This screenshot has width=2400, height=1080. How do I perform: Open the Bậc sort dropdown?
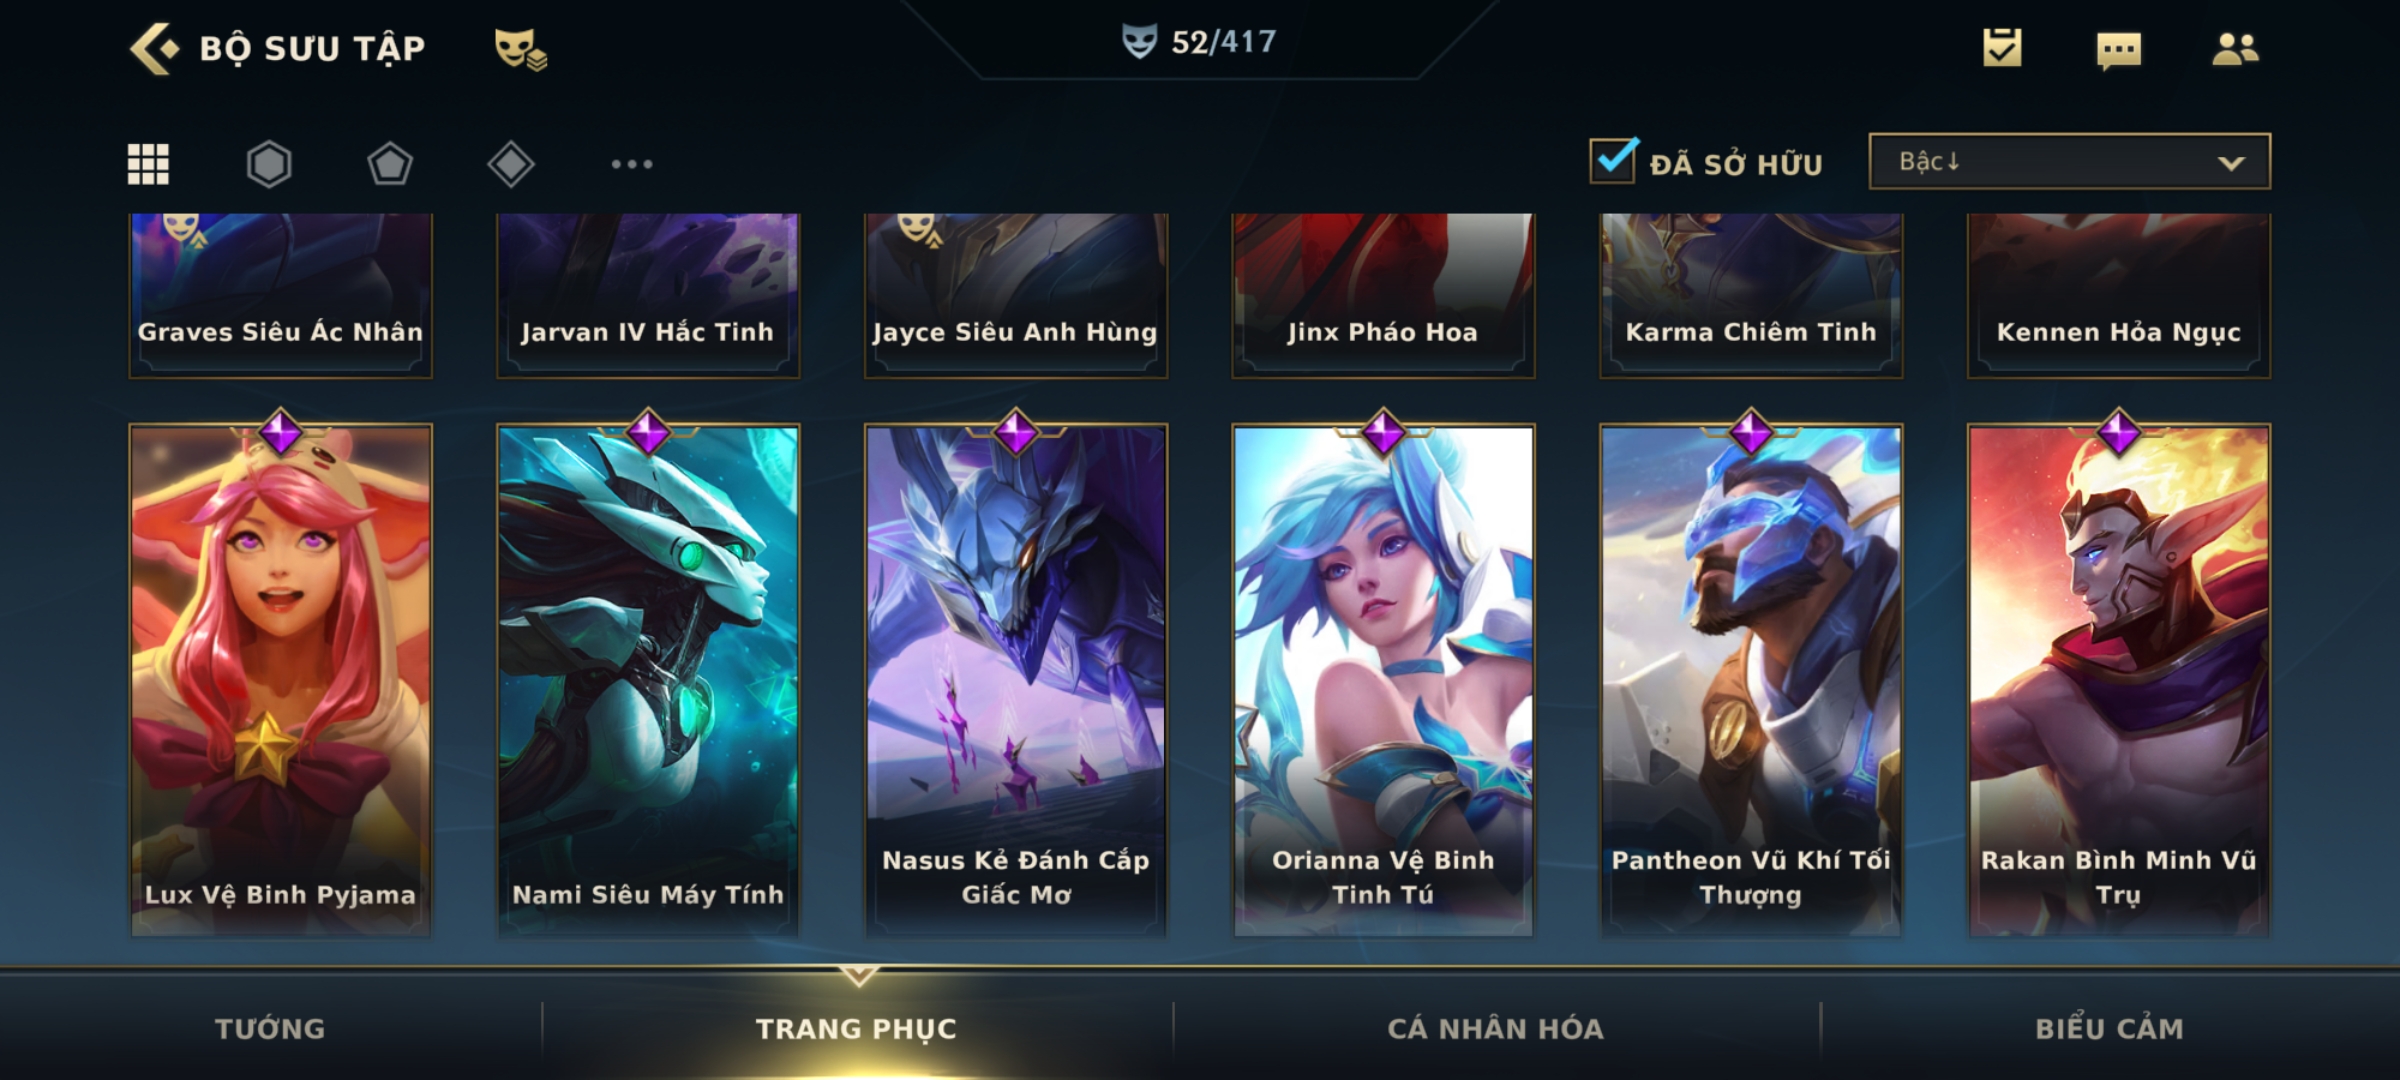(2070, 161)
